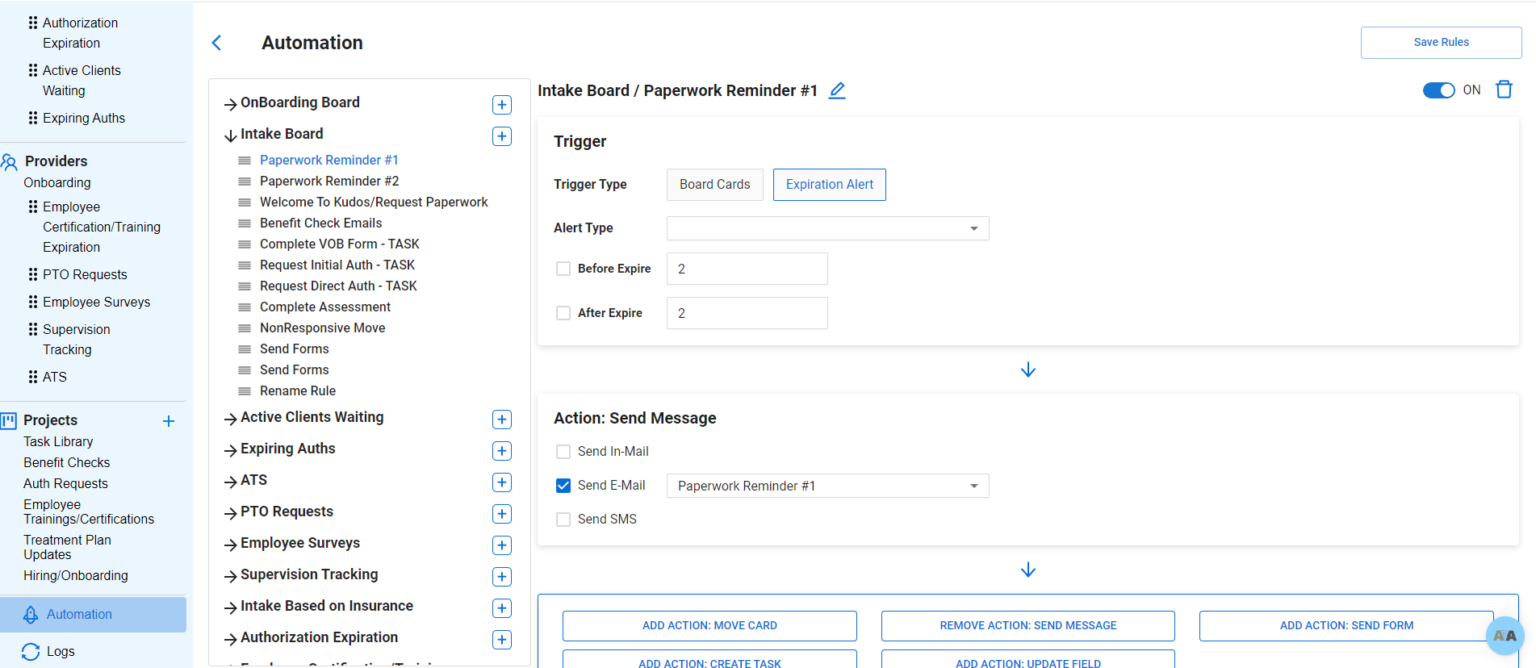Viewport: 1536px width, 668px height.
Task: Rename the rule using the pencil edit icon
Action: coord(837,90)
